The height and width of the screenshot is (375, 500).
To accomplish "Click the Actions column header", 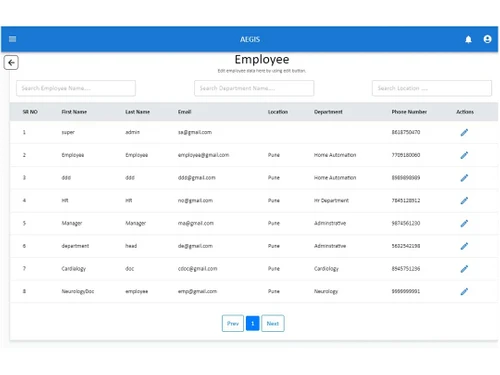I will click(465, 112).
